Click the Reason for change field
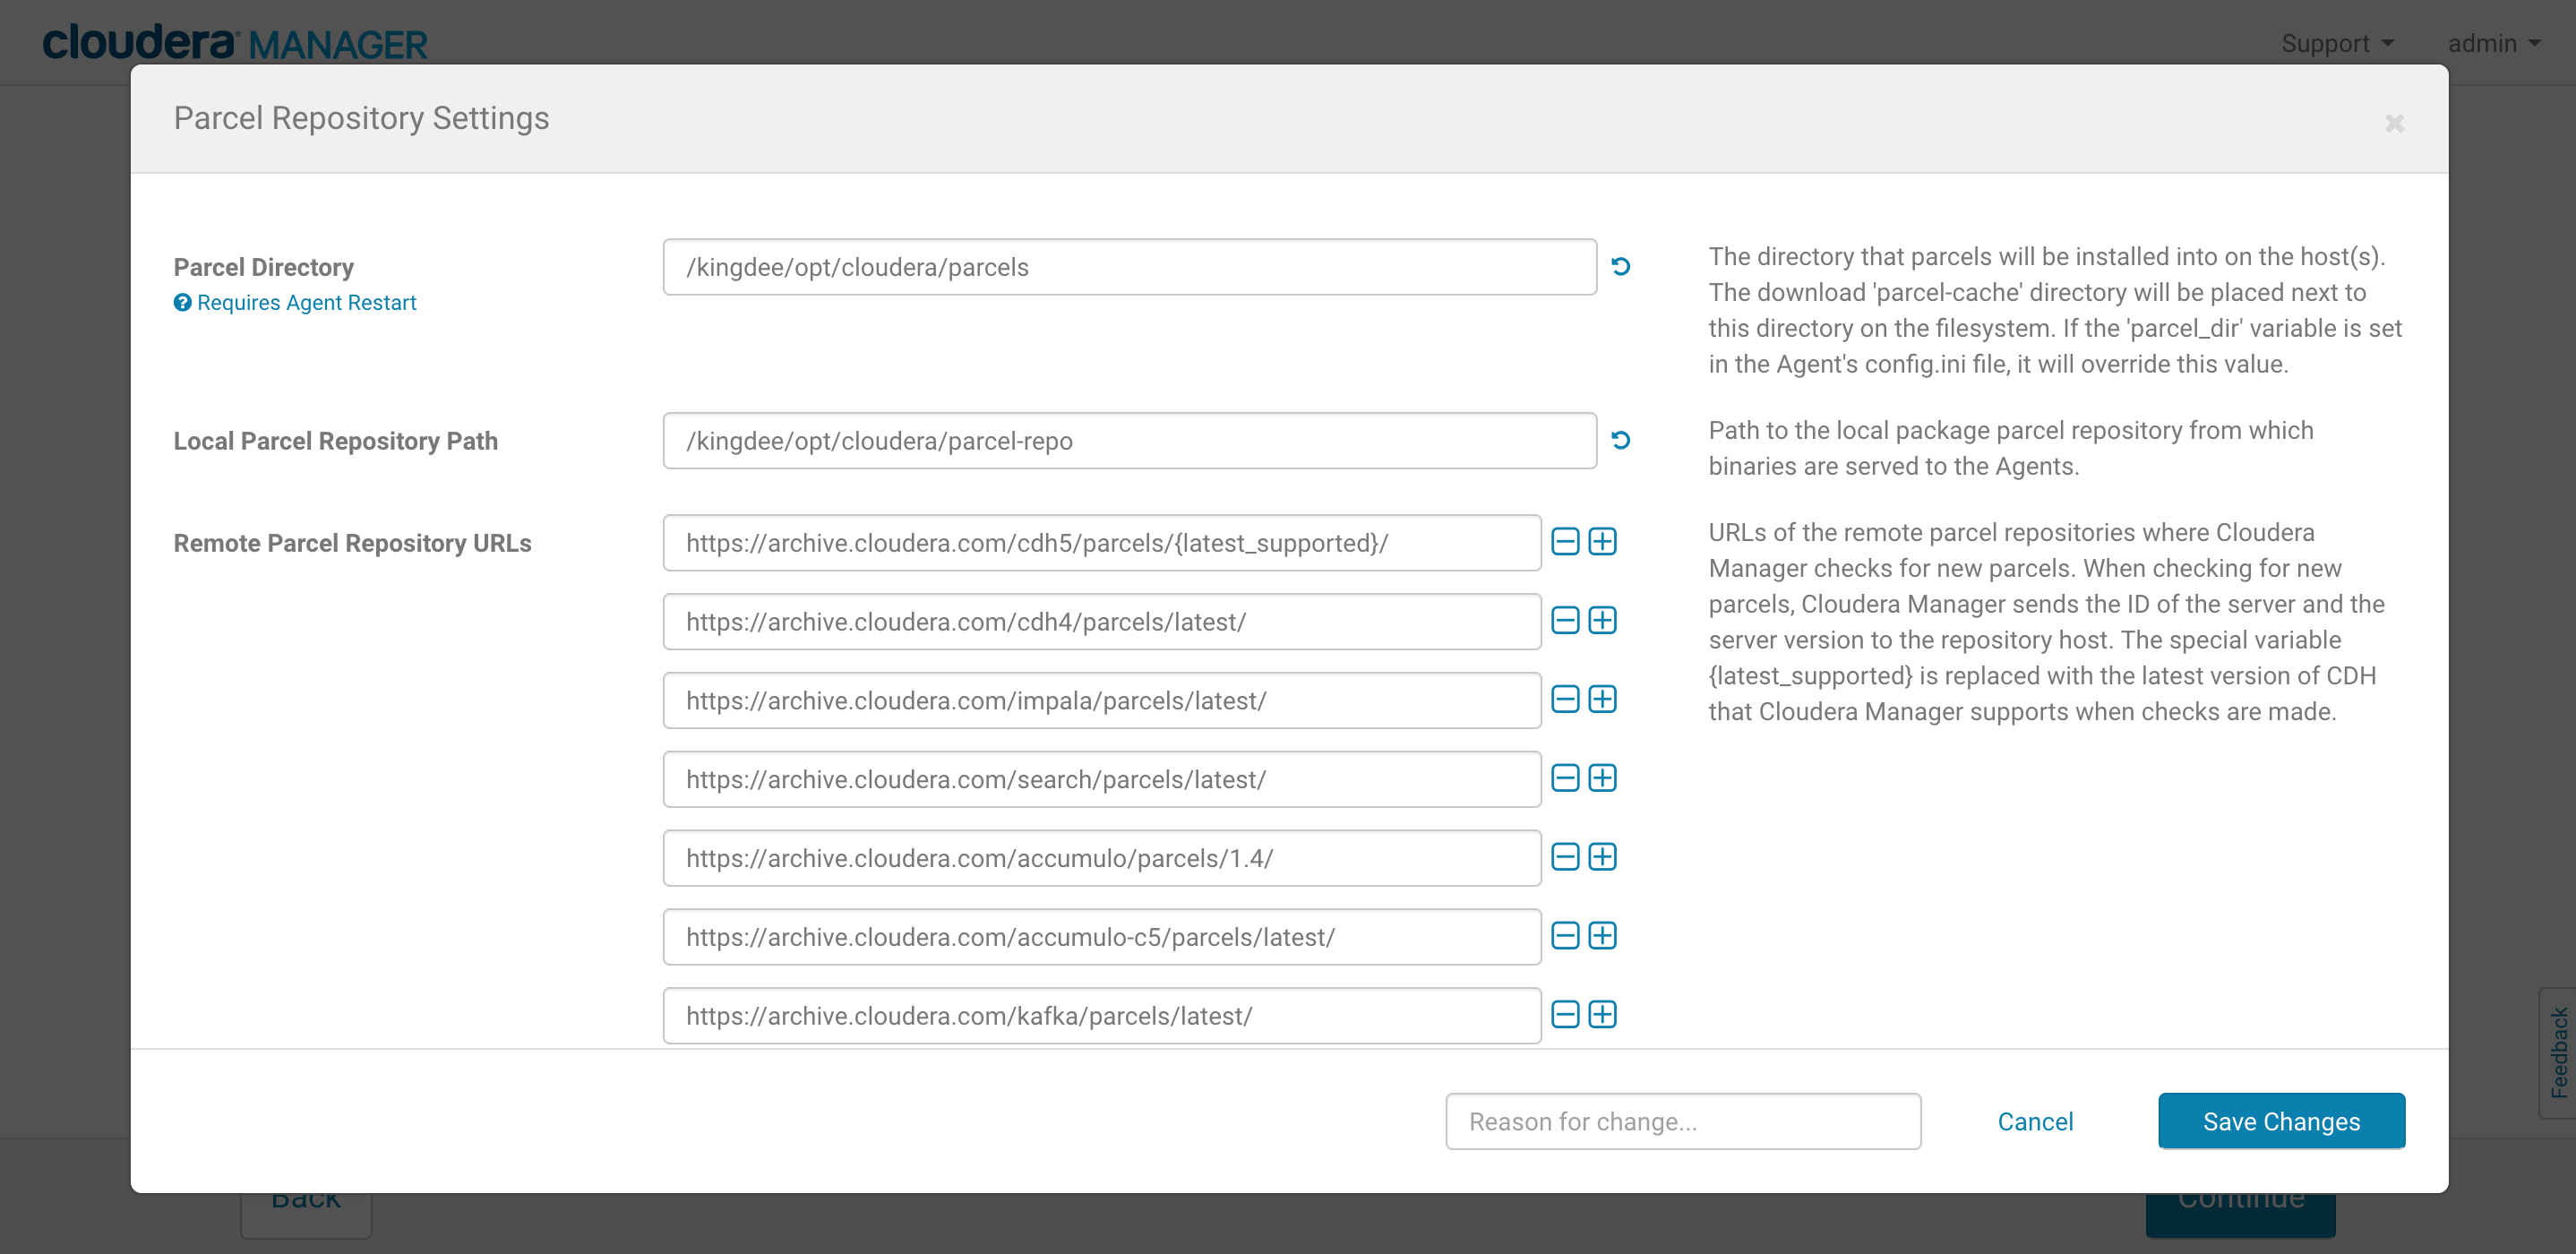The image size is (2576, 1254). pyautogui.click(x=1683, y=1121)
